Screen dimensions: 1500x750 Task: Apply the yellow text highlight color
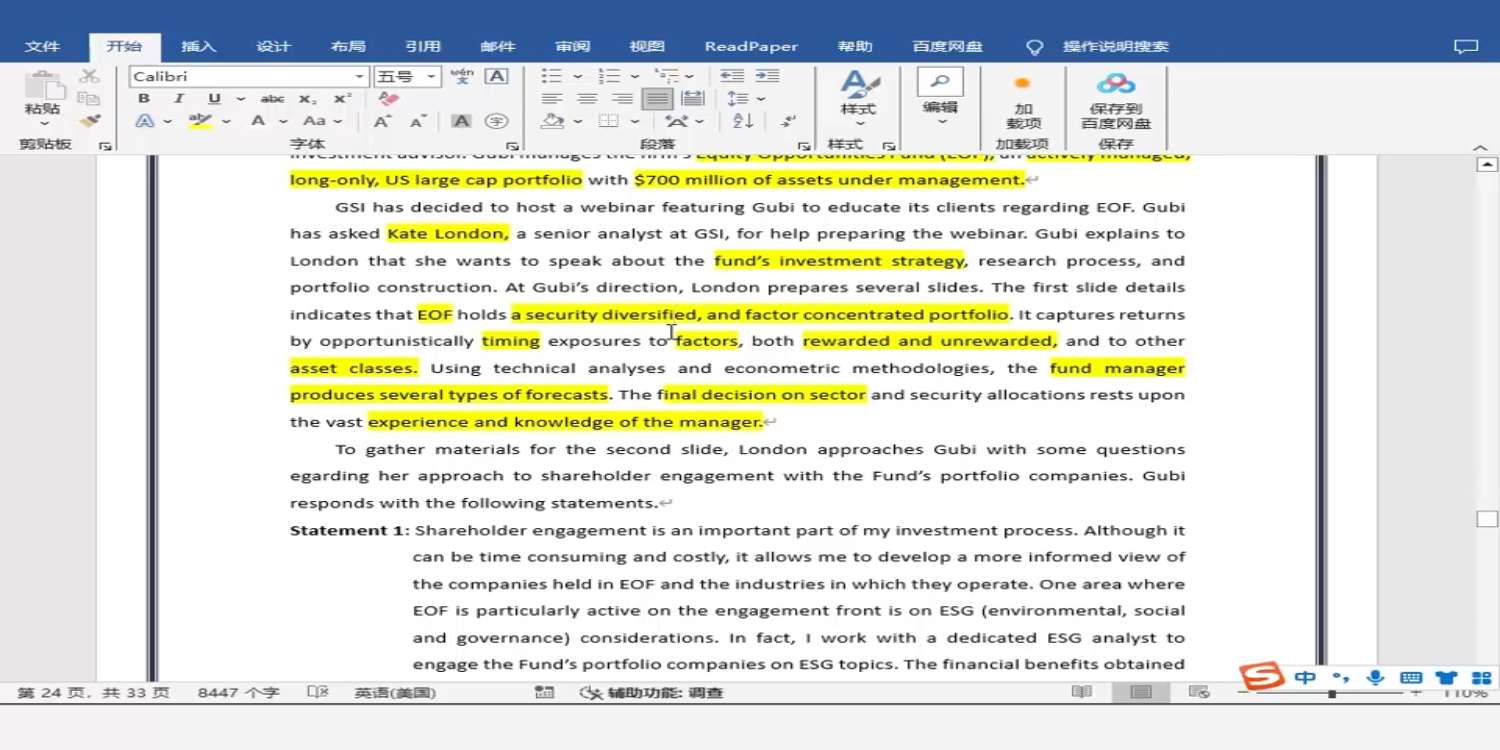pyautogui.click(x=200, y=121)
